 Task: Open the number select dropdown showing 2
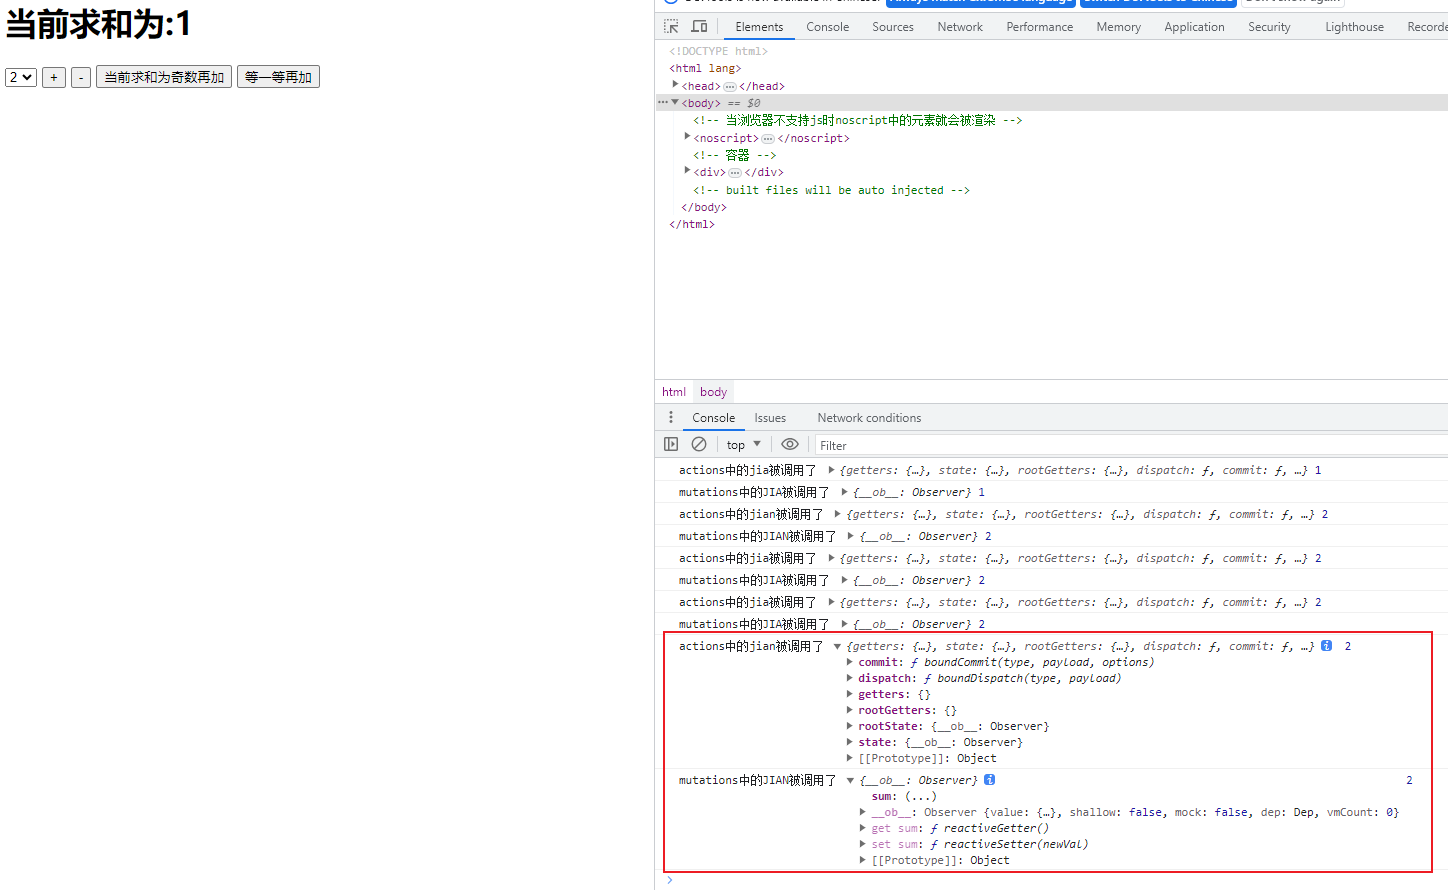coord(21,77)
